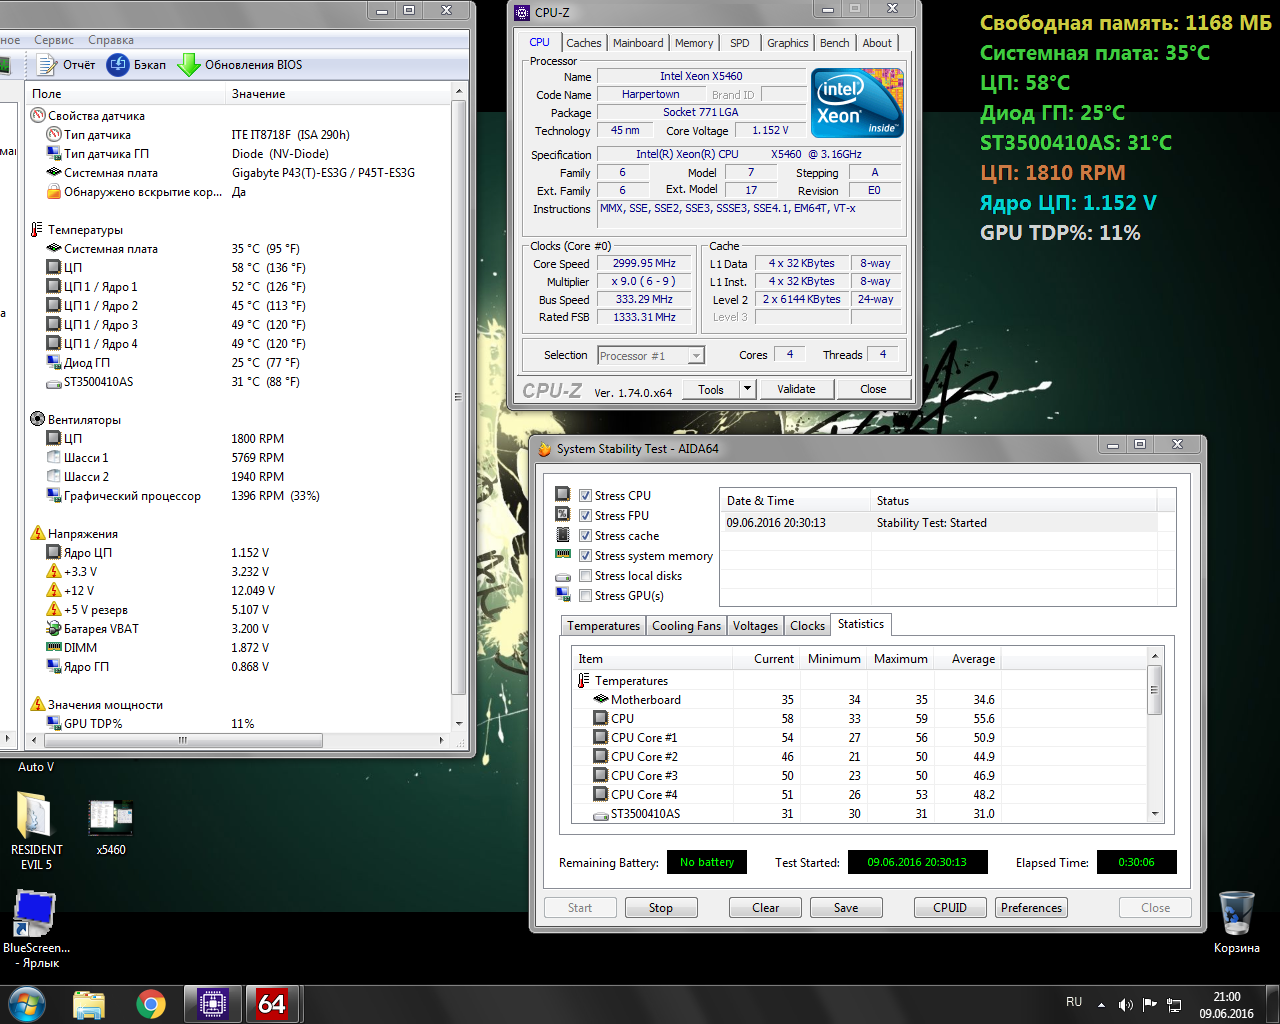This screenshot has height=1024, width=1280.
Task: Click the Обновления BIOS green arrow icon
Action: [189, 65]
